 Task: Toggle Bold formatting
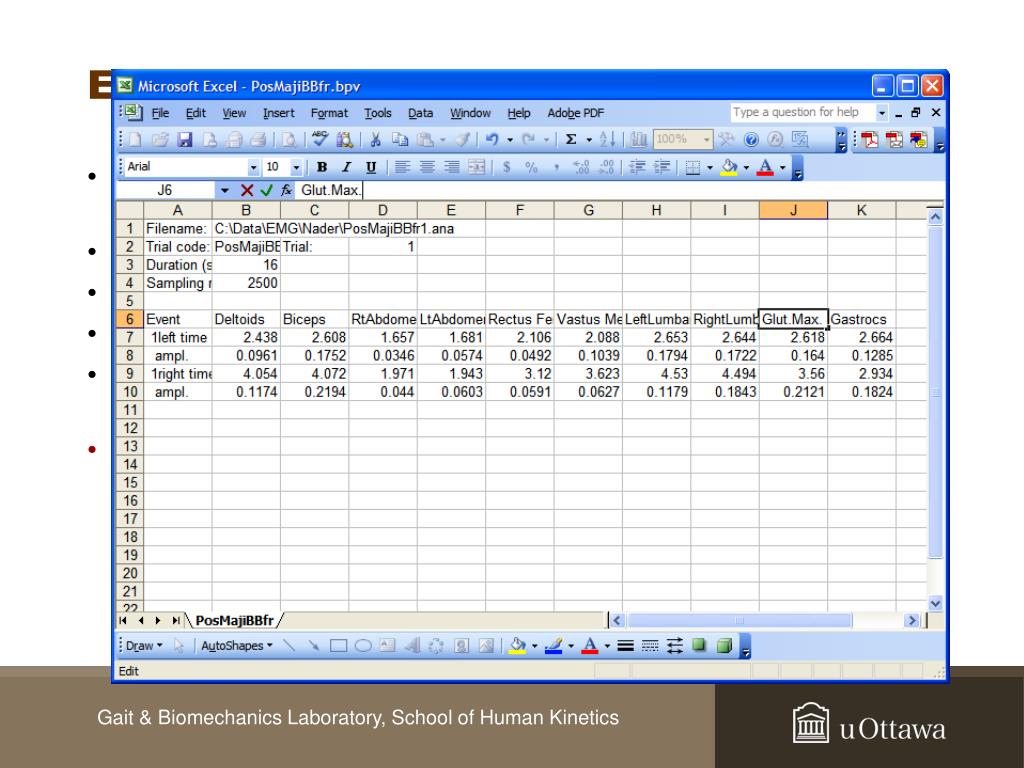point(322,167)
